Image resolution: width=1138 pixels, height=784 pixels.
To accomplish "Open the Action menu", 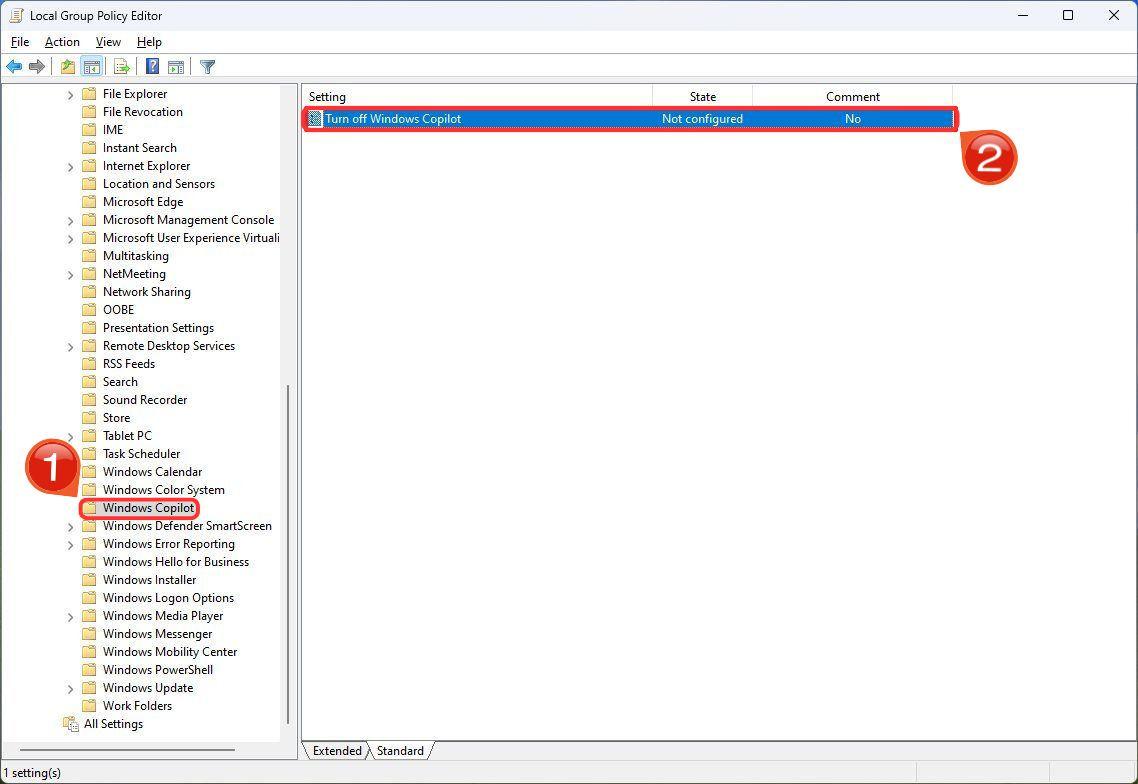I will 62,42.
